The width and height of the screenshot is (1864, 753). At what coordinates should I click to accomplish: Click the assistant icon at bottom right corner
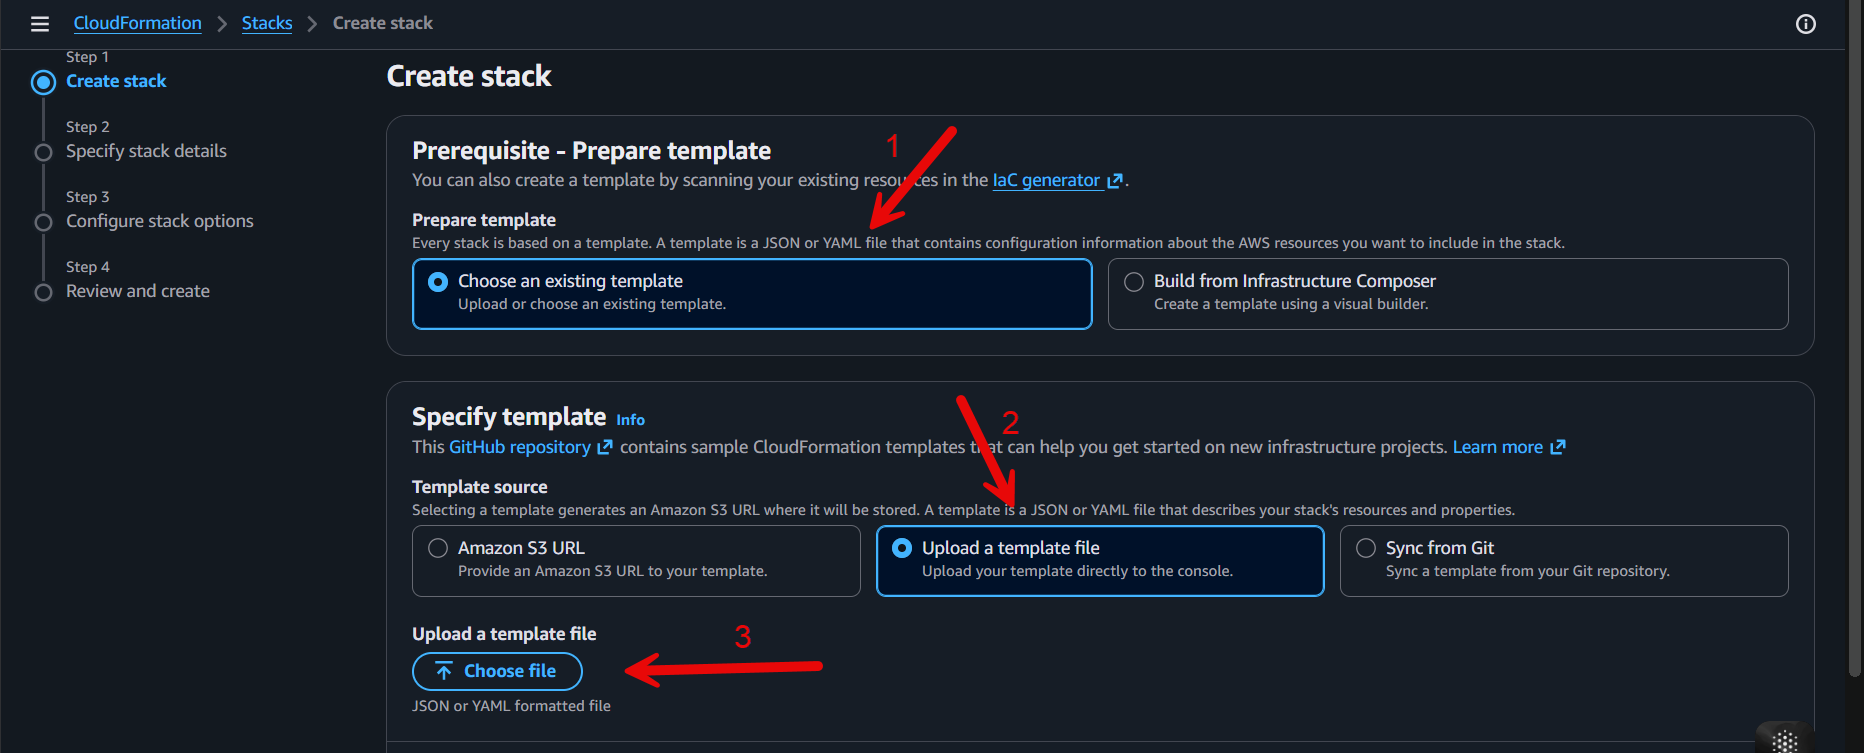click(x=1785, y=740)
